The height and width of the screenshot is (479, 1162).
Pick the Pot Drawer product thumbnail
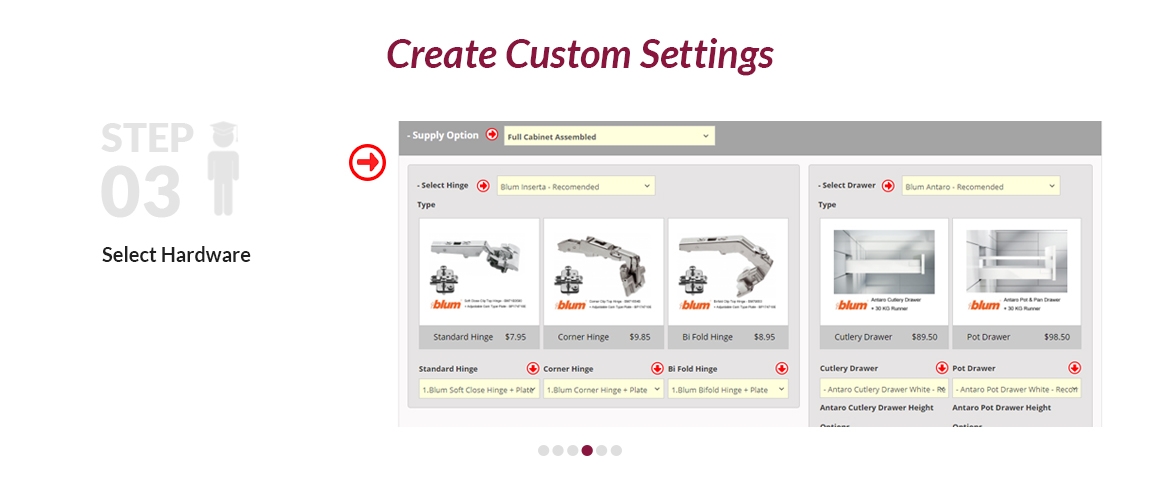[x=1016, y=272]
